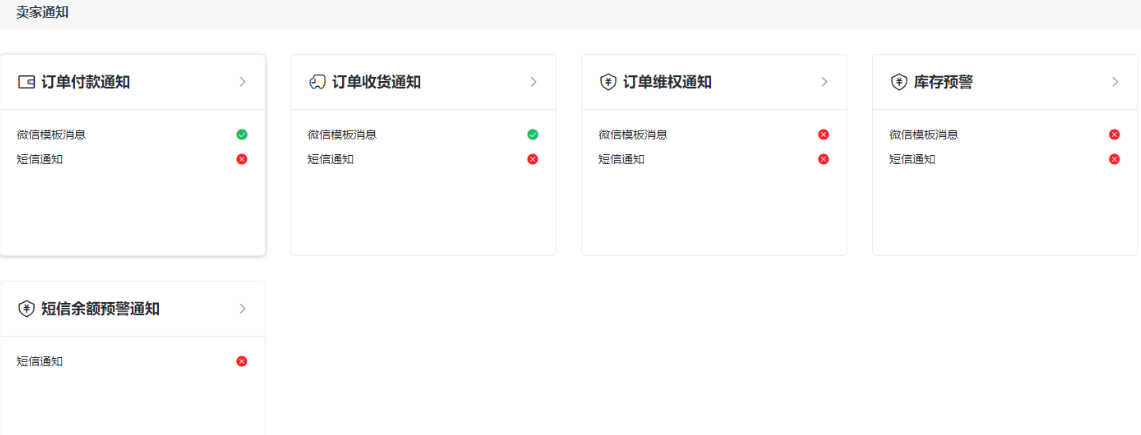Expand 订单付款通知 using its chevron arrow
1141x435 pixels.
242,82
